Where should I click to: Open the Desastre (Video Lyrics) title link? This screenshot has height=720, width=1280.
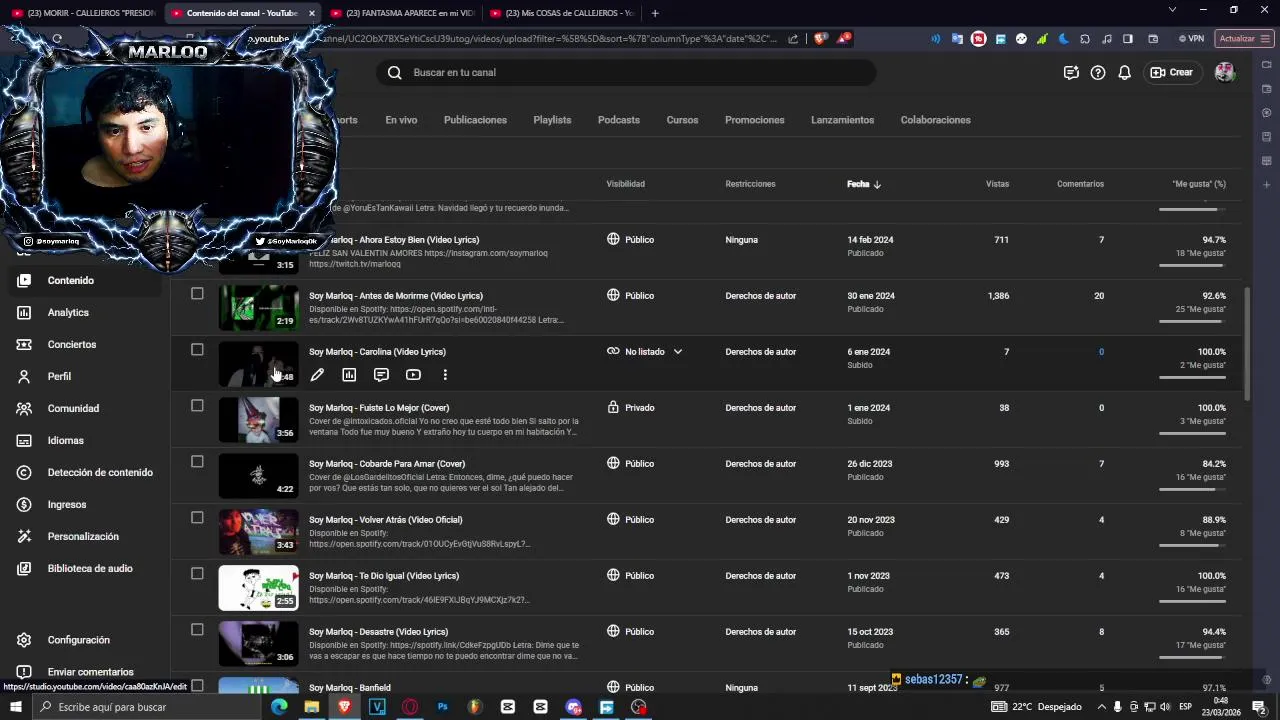coord(378,632)
